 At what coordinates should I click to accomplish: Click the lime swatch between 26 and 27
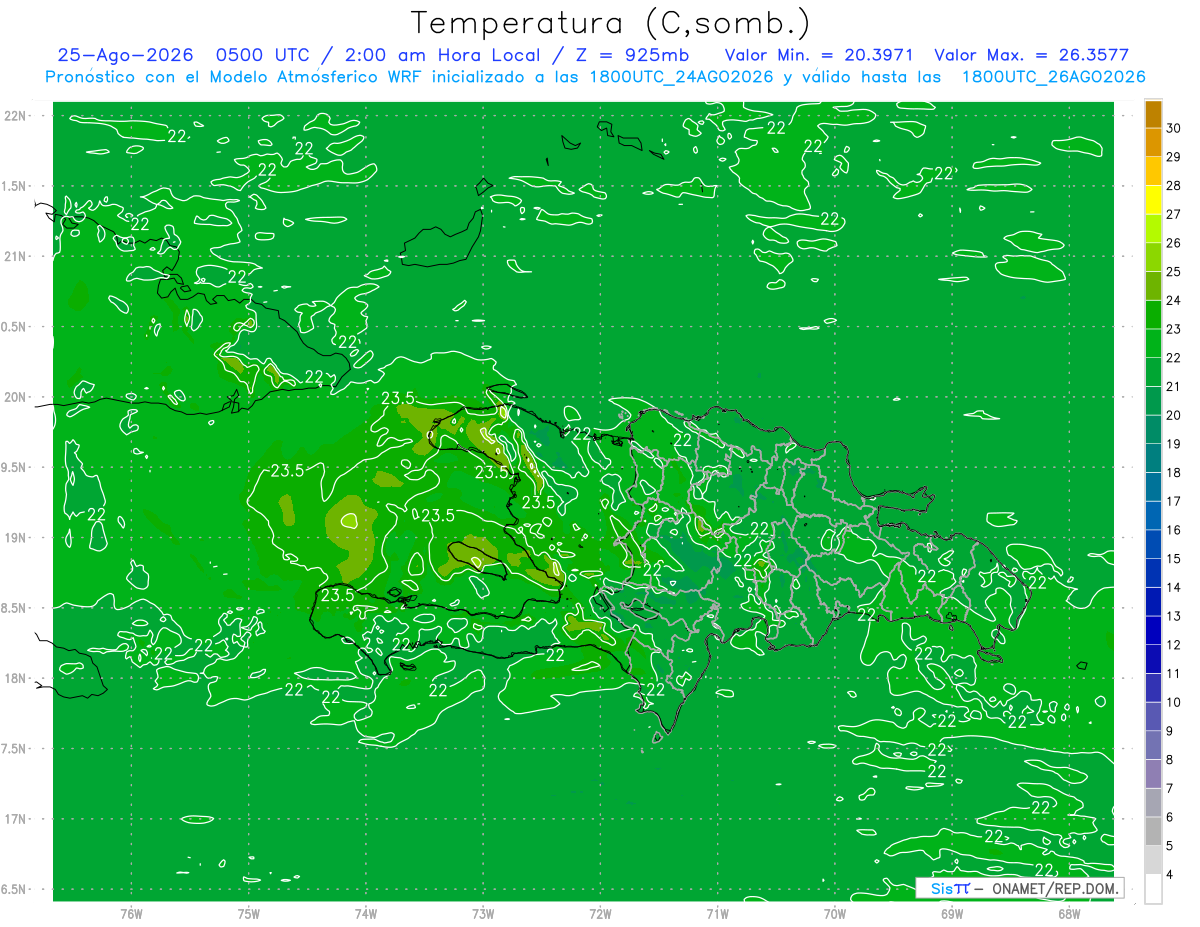[1153, 229]
